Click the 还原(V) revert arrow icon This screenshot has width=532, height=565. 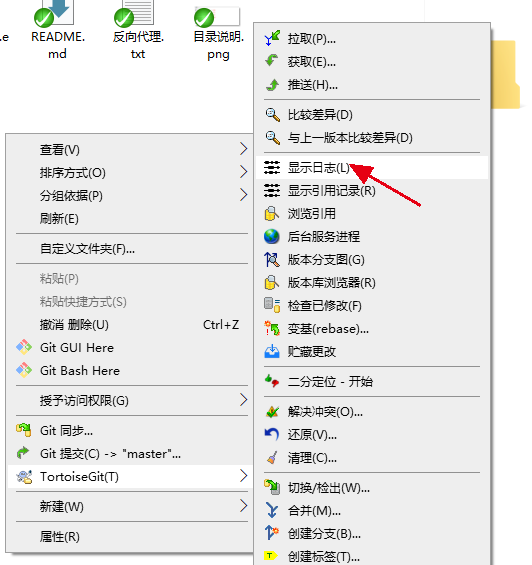272,435
